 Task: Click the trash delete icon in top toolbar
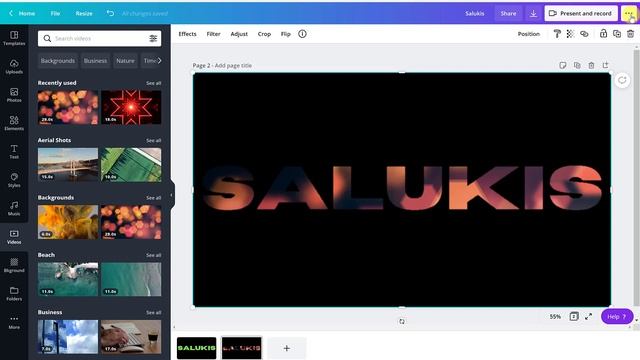pyautogui.click(x=631, y=34)
